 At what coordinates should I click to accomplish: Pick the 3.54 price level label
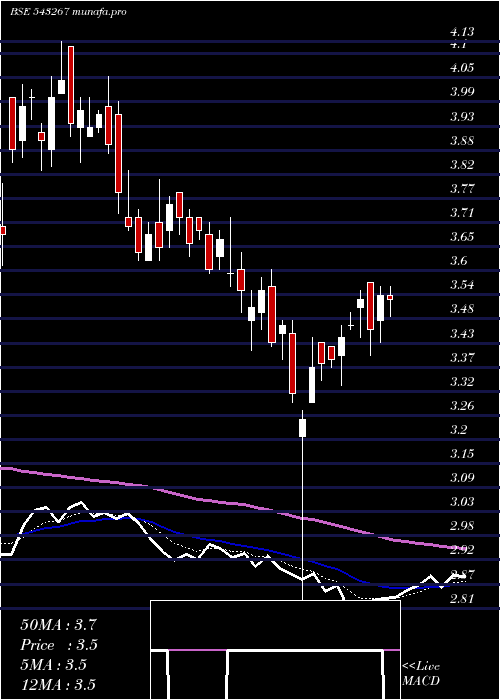click(462, 285)
